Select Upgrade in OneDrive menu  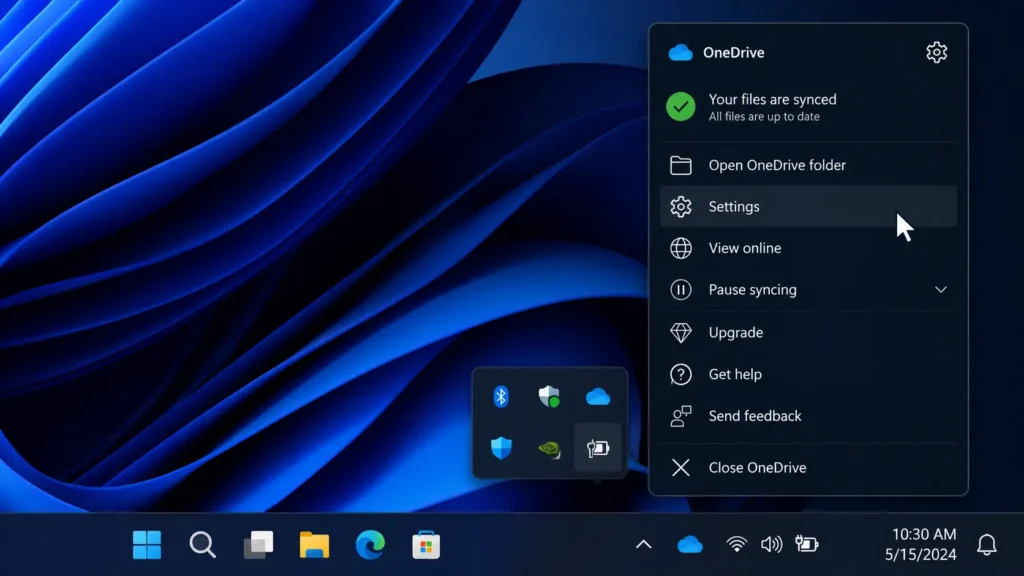pyautogui.click(x=808, y=332)
